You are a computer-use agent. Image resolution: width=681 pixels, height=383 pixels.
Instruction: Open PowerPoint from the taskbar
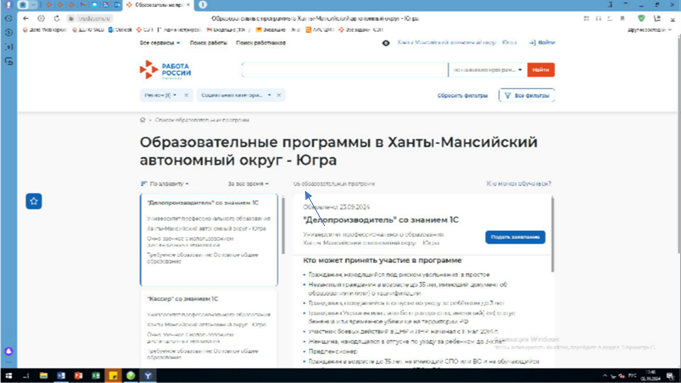pos(78,376)
